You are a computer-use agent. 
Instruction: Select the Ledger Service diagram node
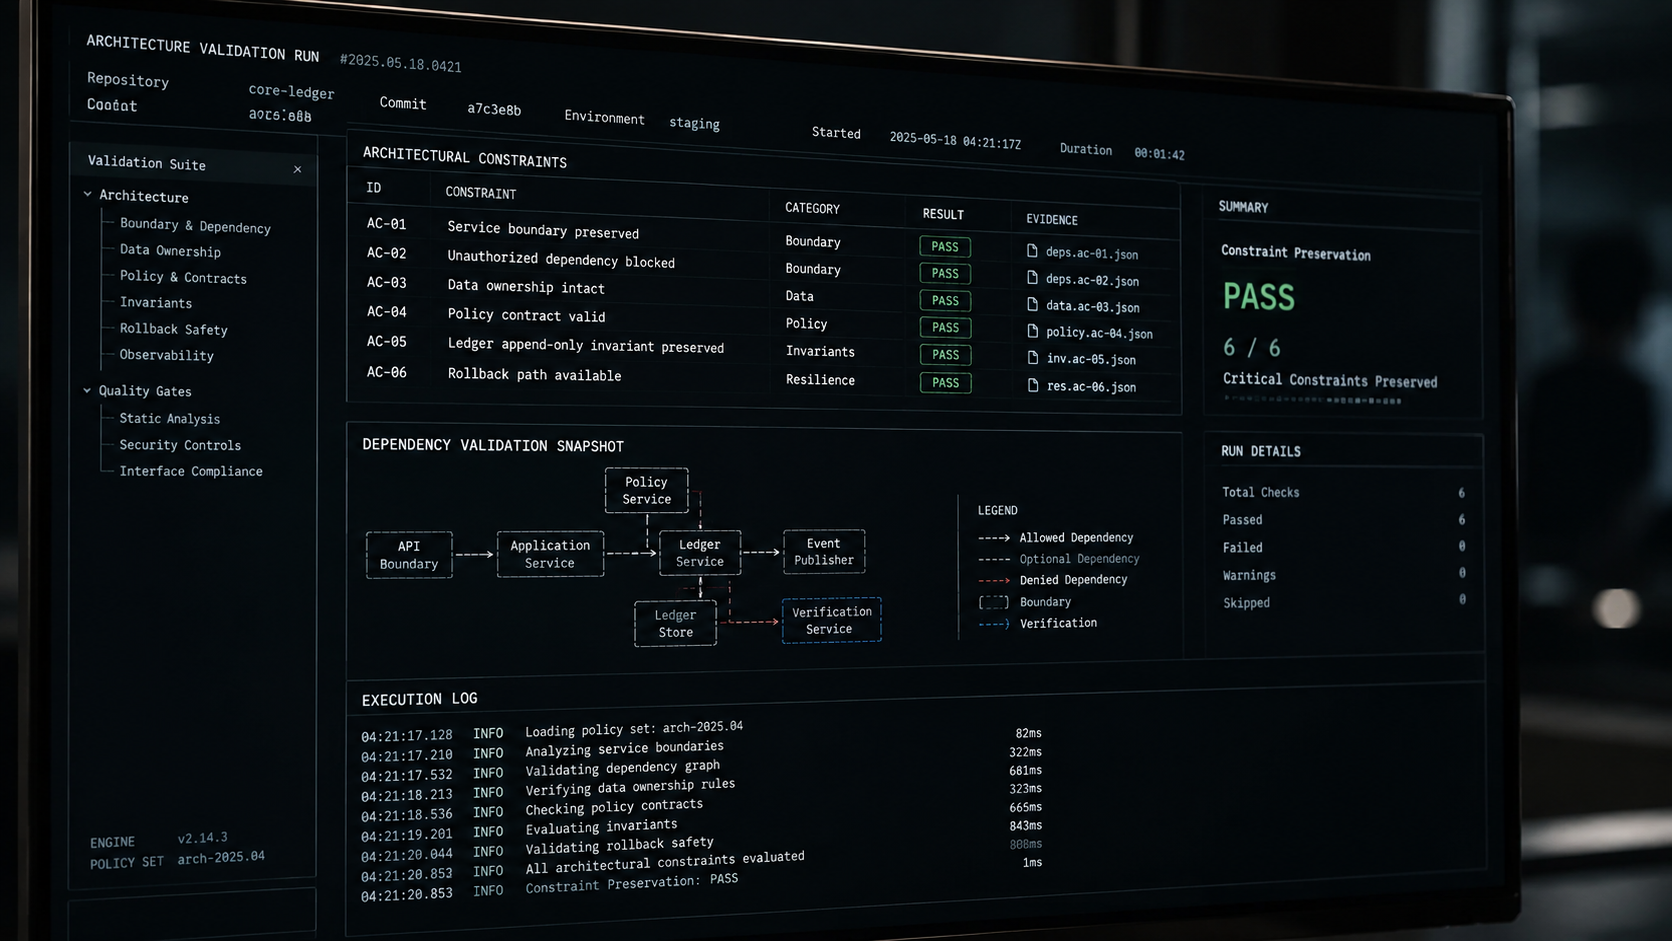click(700, 553)
